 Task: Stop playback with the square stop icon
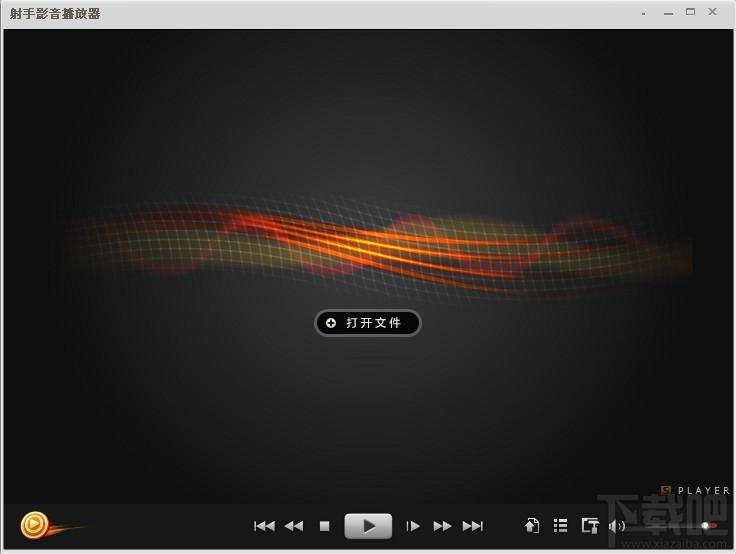pos(324,526)
